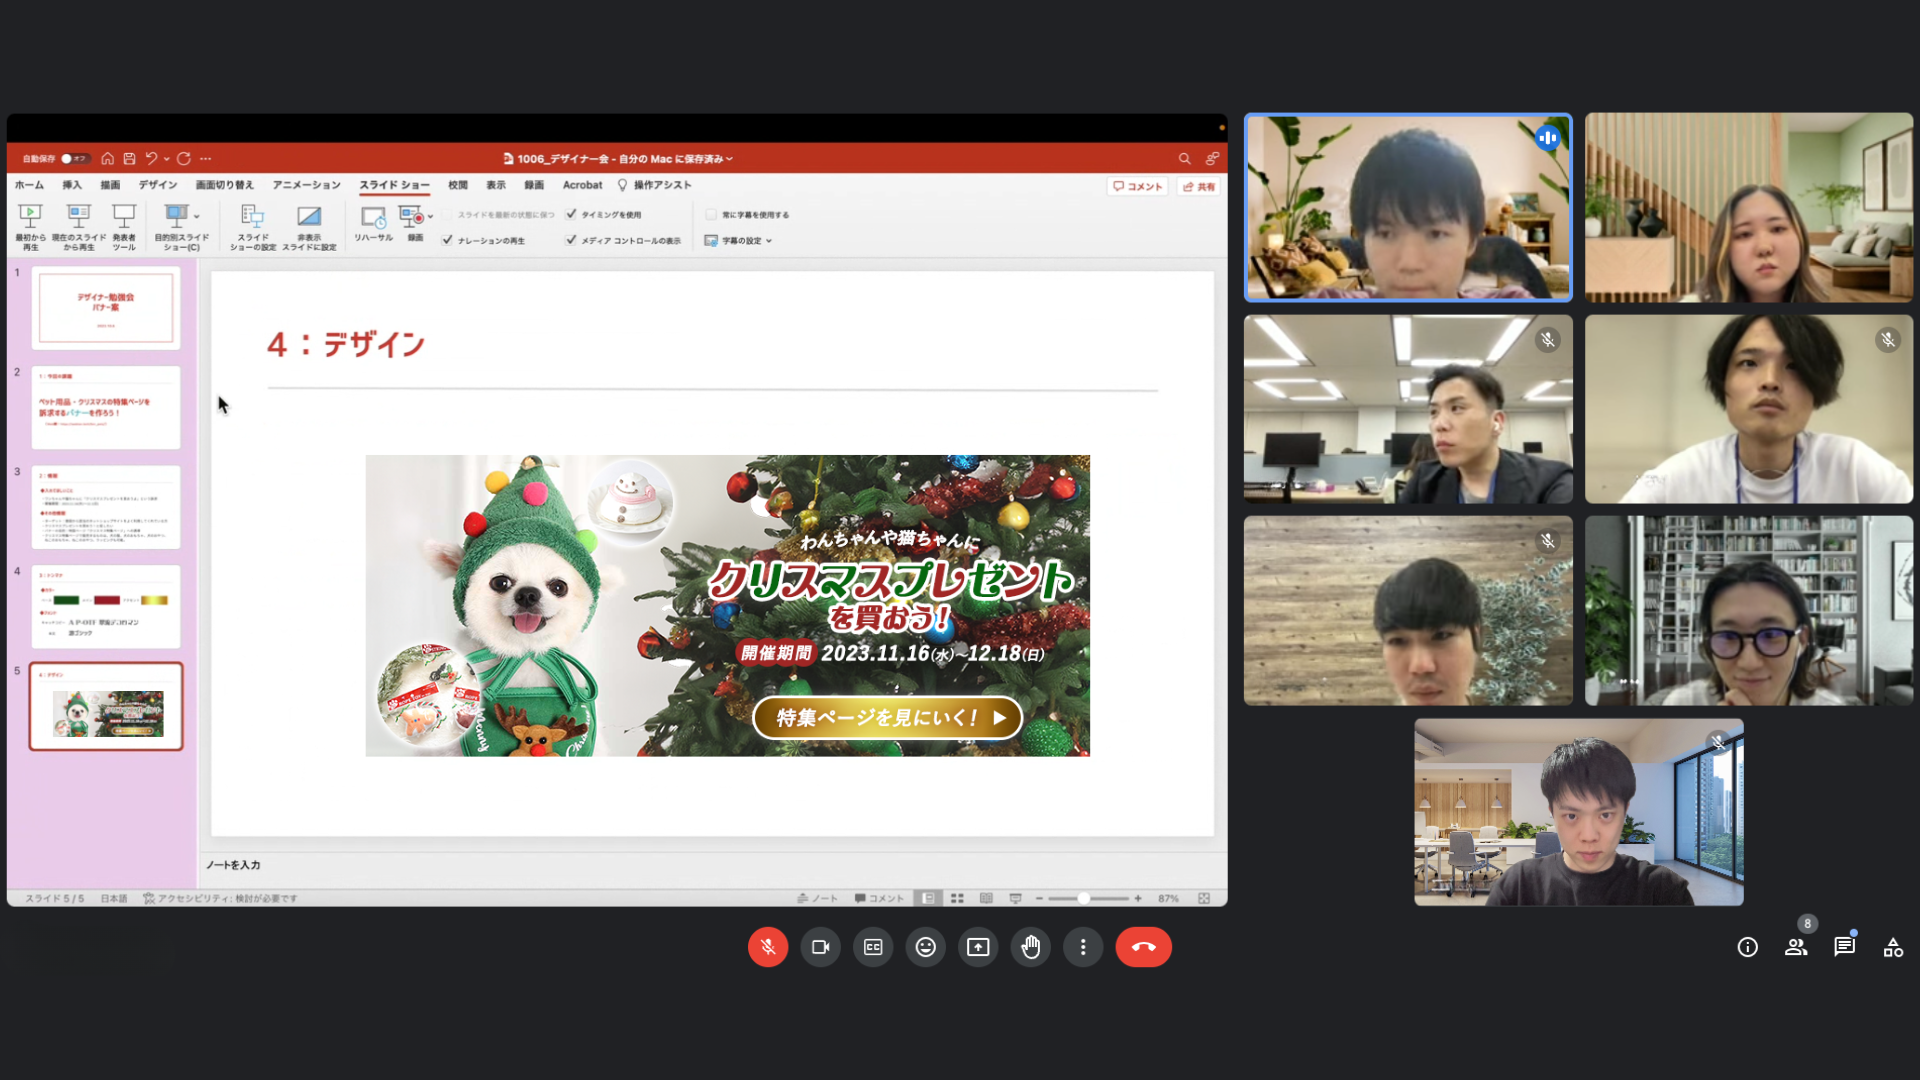Toggle closed captions in the call

coord(873,947)
